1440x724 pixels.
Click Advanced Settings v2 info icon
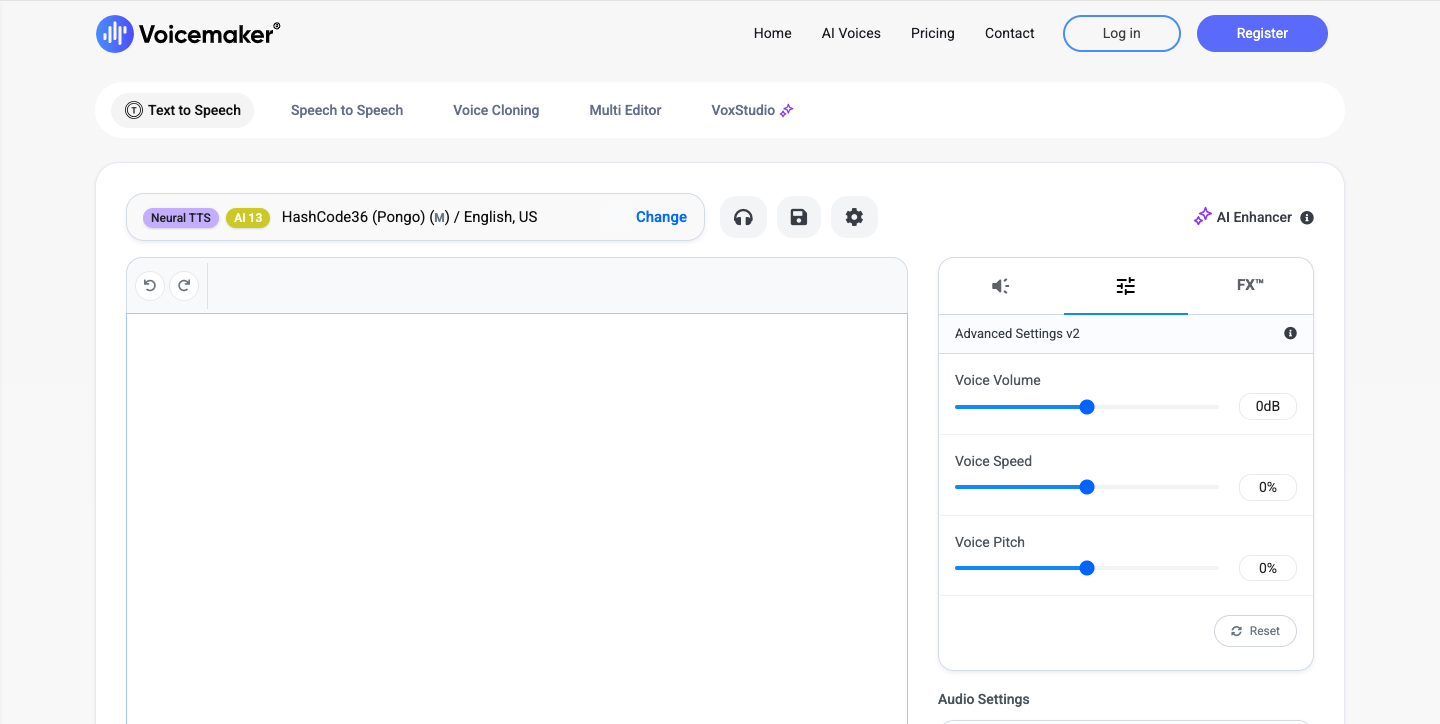tap(1290, 333)
